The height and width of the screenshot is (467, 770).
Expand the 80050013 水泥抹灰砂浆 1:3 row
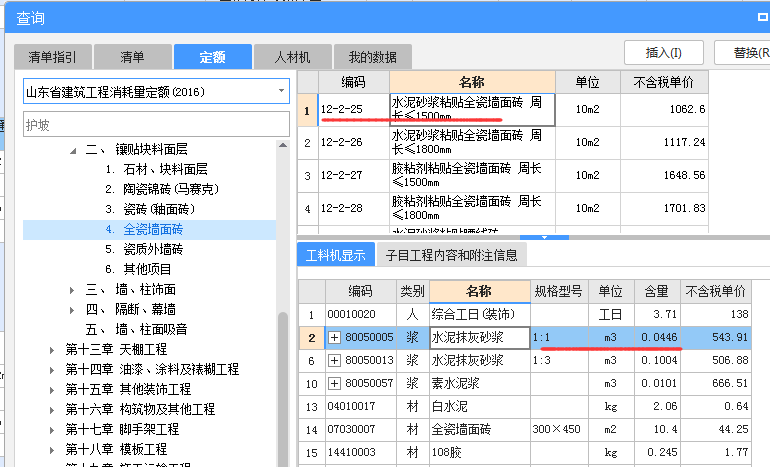coord(334,360)
